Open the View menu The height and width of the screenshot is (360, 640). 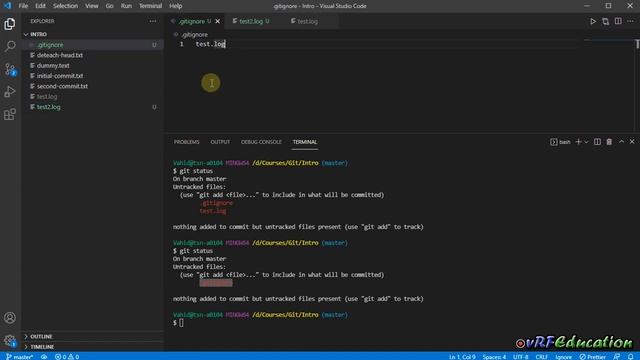click(91, 6)
